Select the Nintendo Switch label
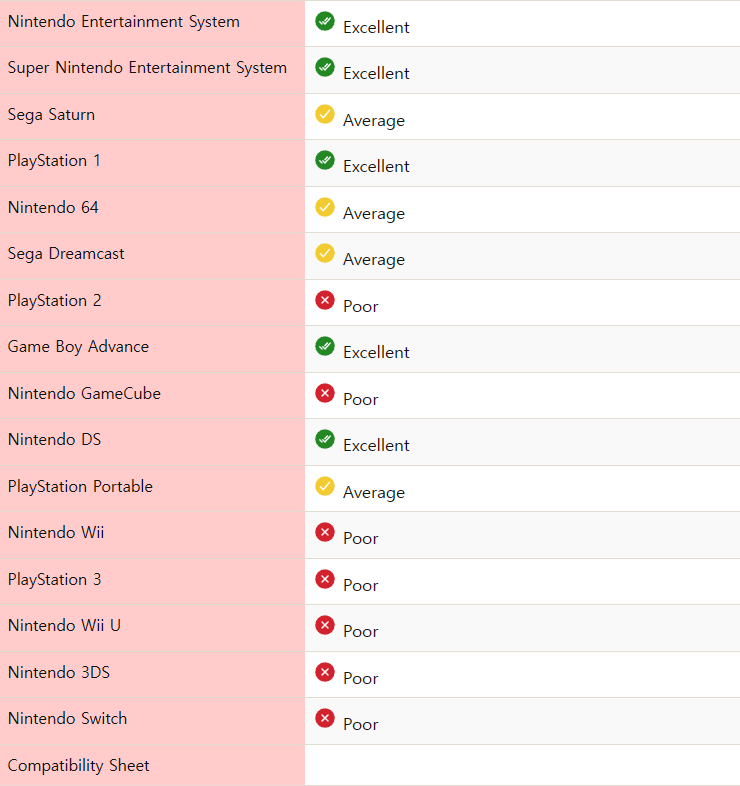 [68, 719]
